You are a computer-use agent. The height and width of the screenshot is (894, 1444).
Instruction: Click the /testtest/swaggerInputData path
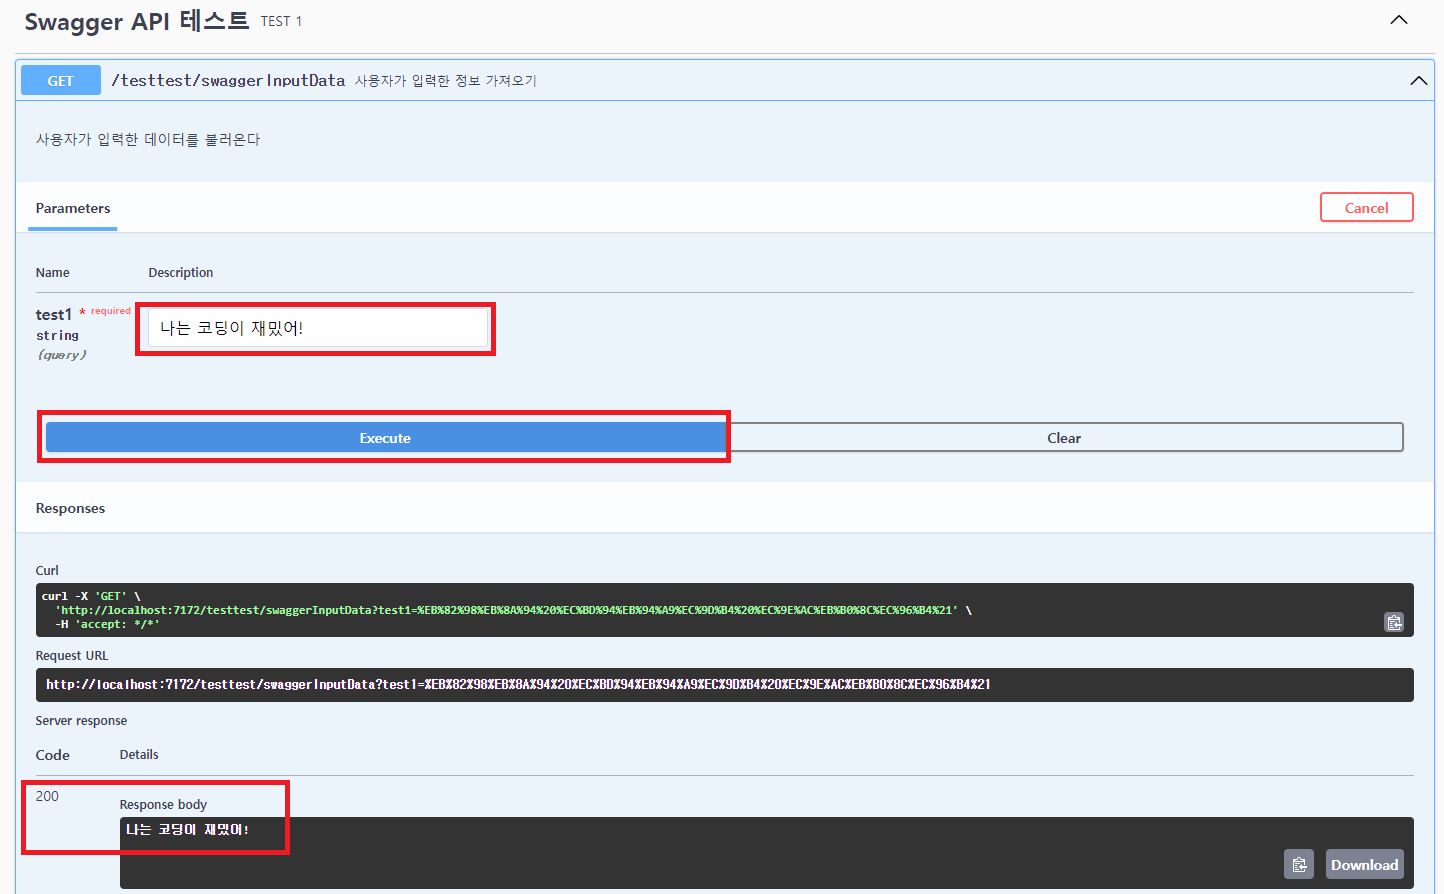coord(228,81)
